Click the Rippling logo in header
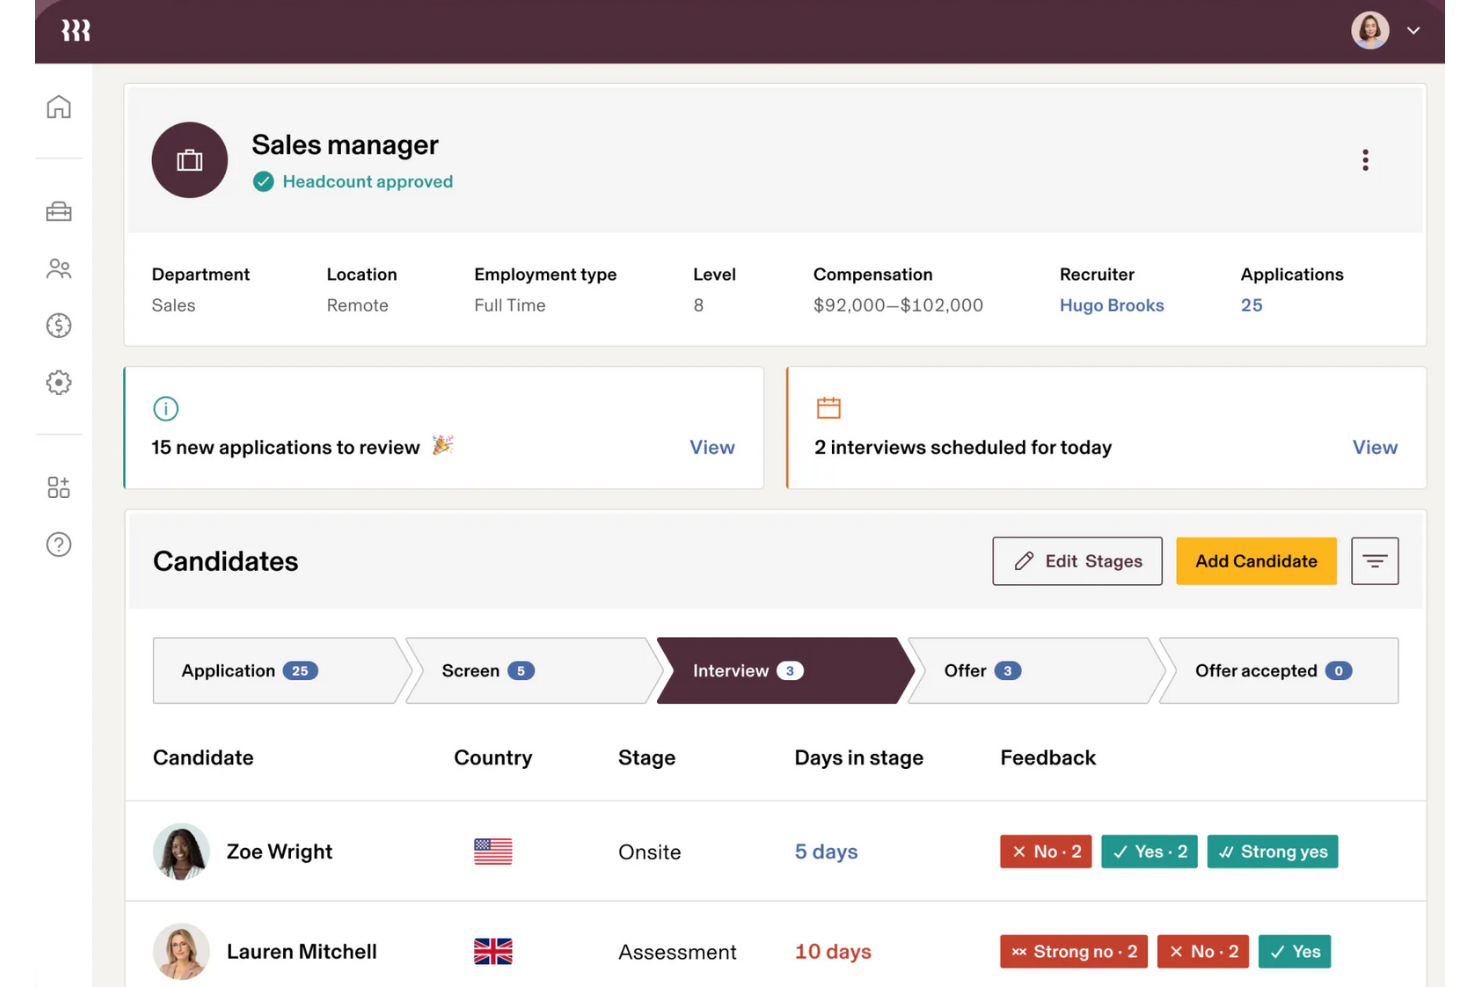The height and width of the screenshot is (987, 1480). coord(76,31)
